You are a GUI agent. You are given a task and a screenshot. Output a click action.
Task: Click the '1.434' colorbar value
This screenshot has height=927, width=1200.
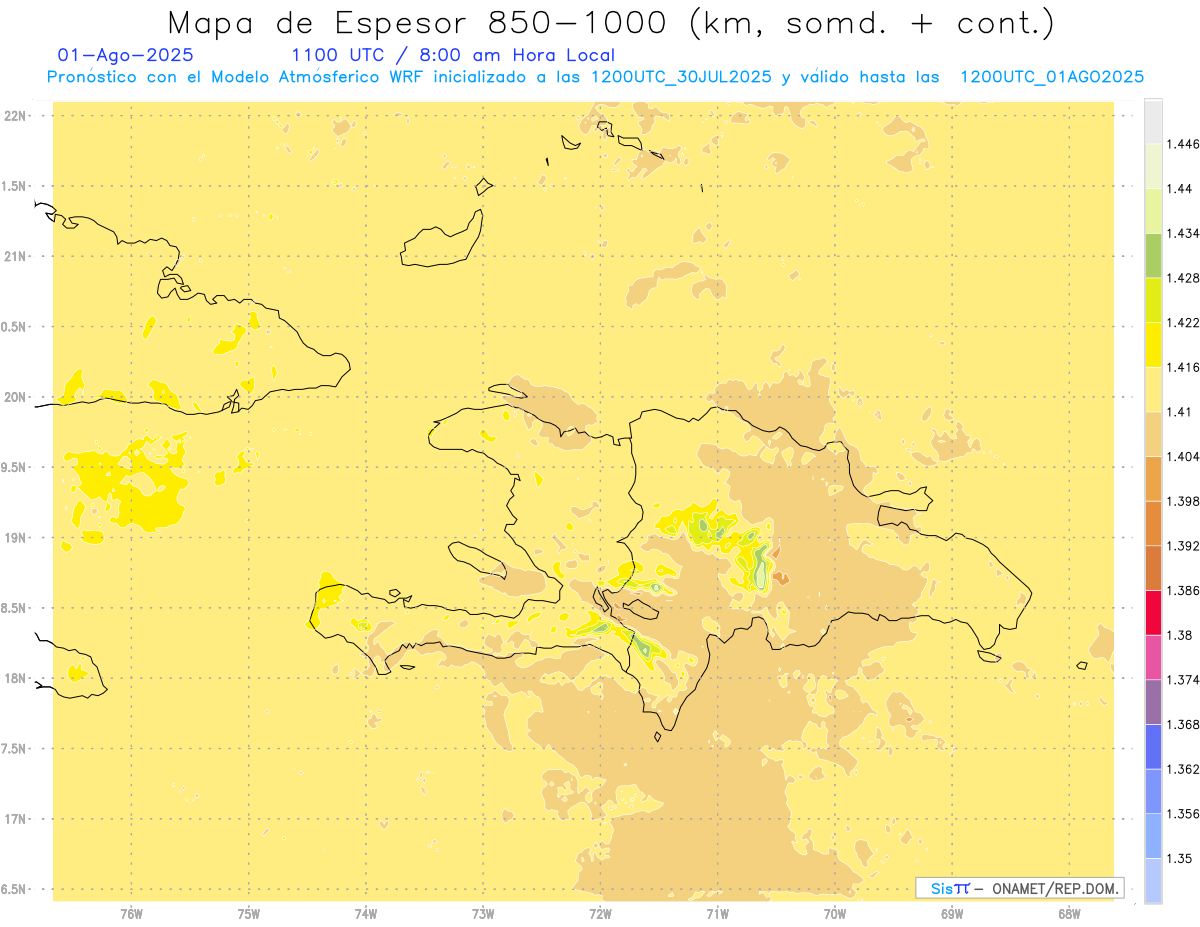point(1183,234)
